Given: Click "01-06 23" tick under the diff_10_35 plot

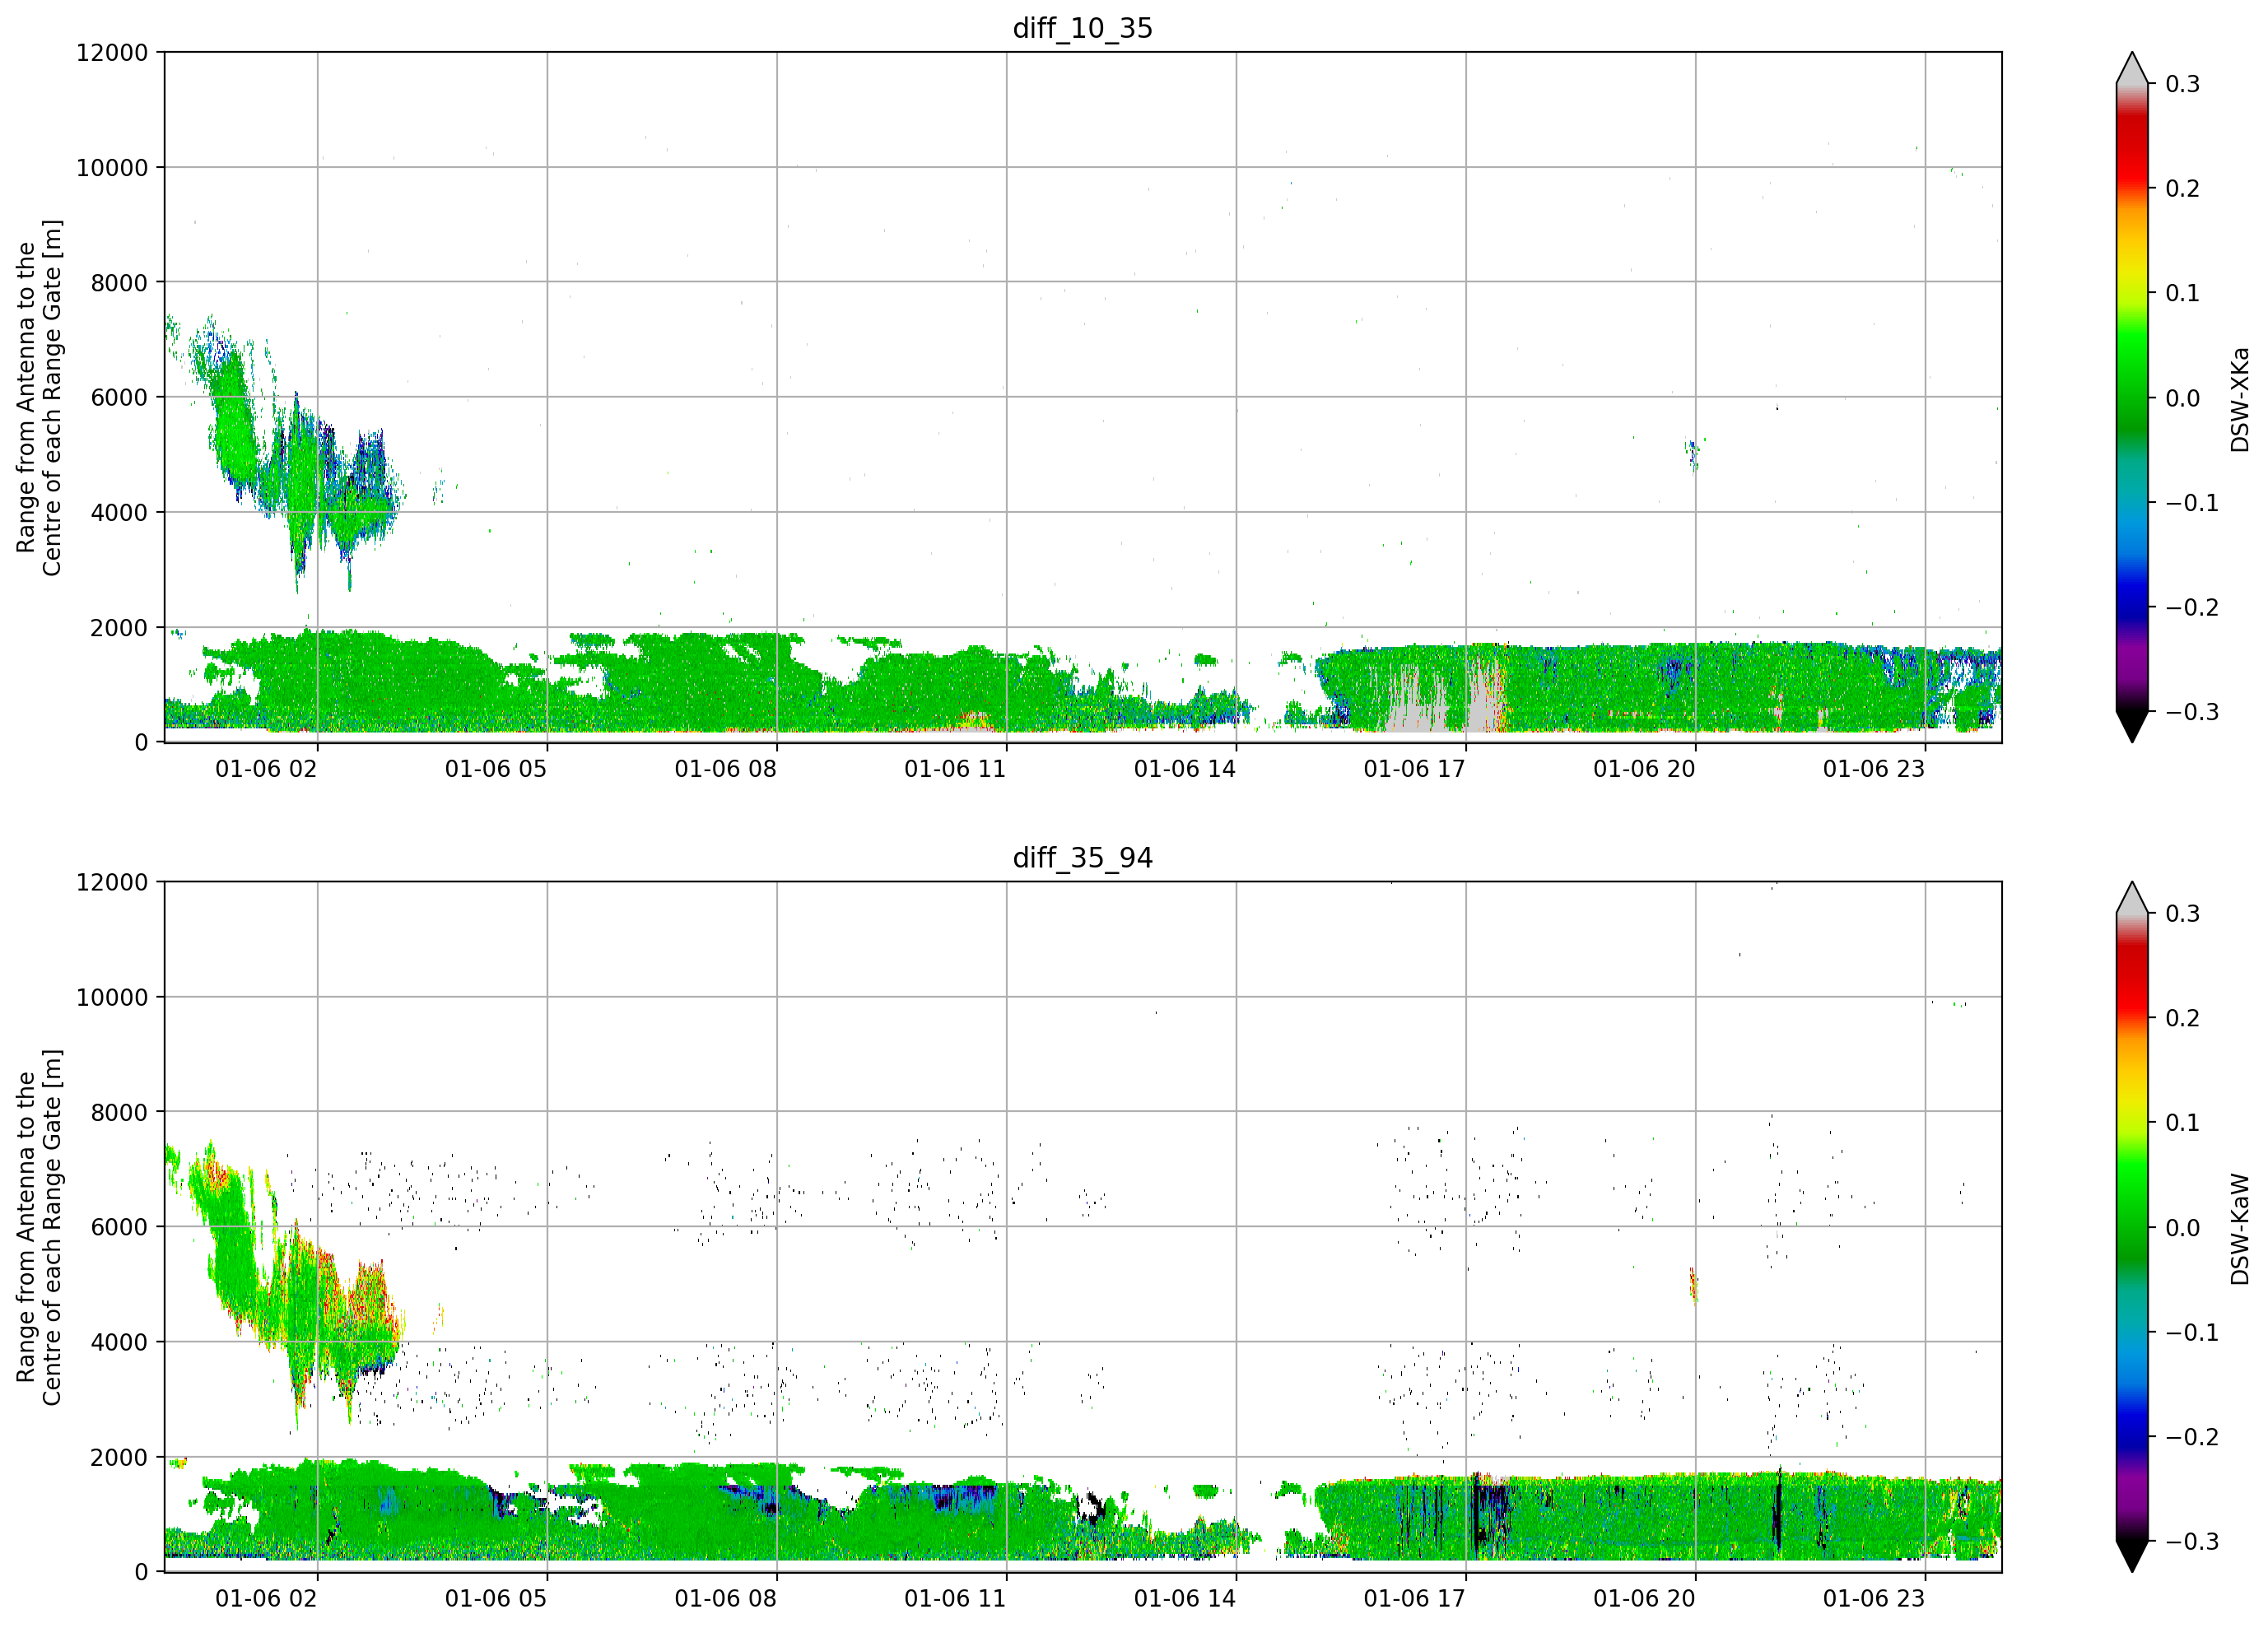Looking at the screenshot, I should coord(1874,769).
